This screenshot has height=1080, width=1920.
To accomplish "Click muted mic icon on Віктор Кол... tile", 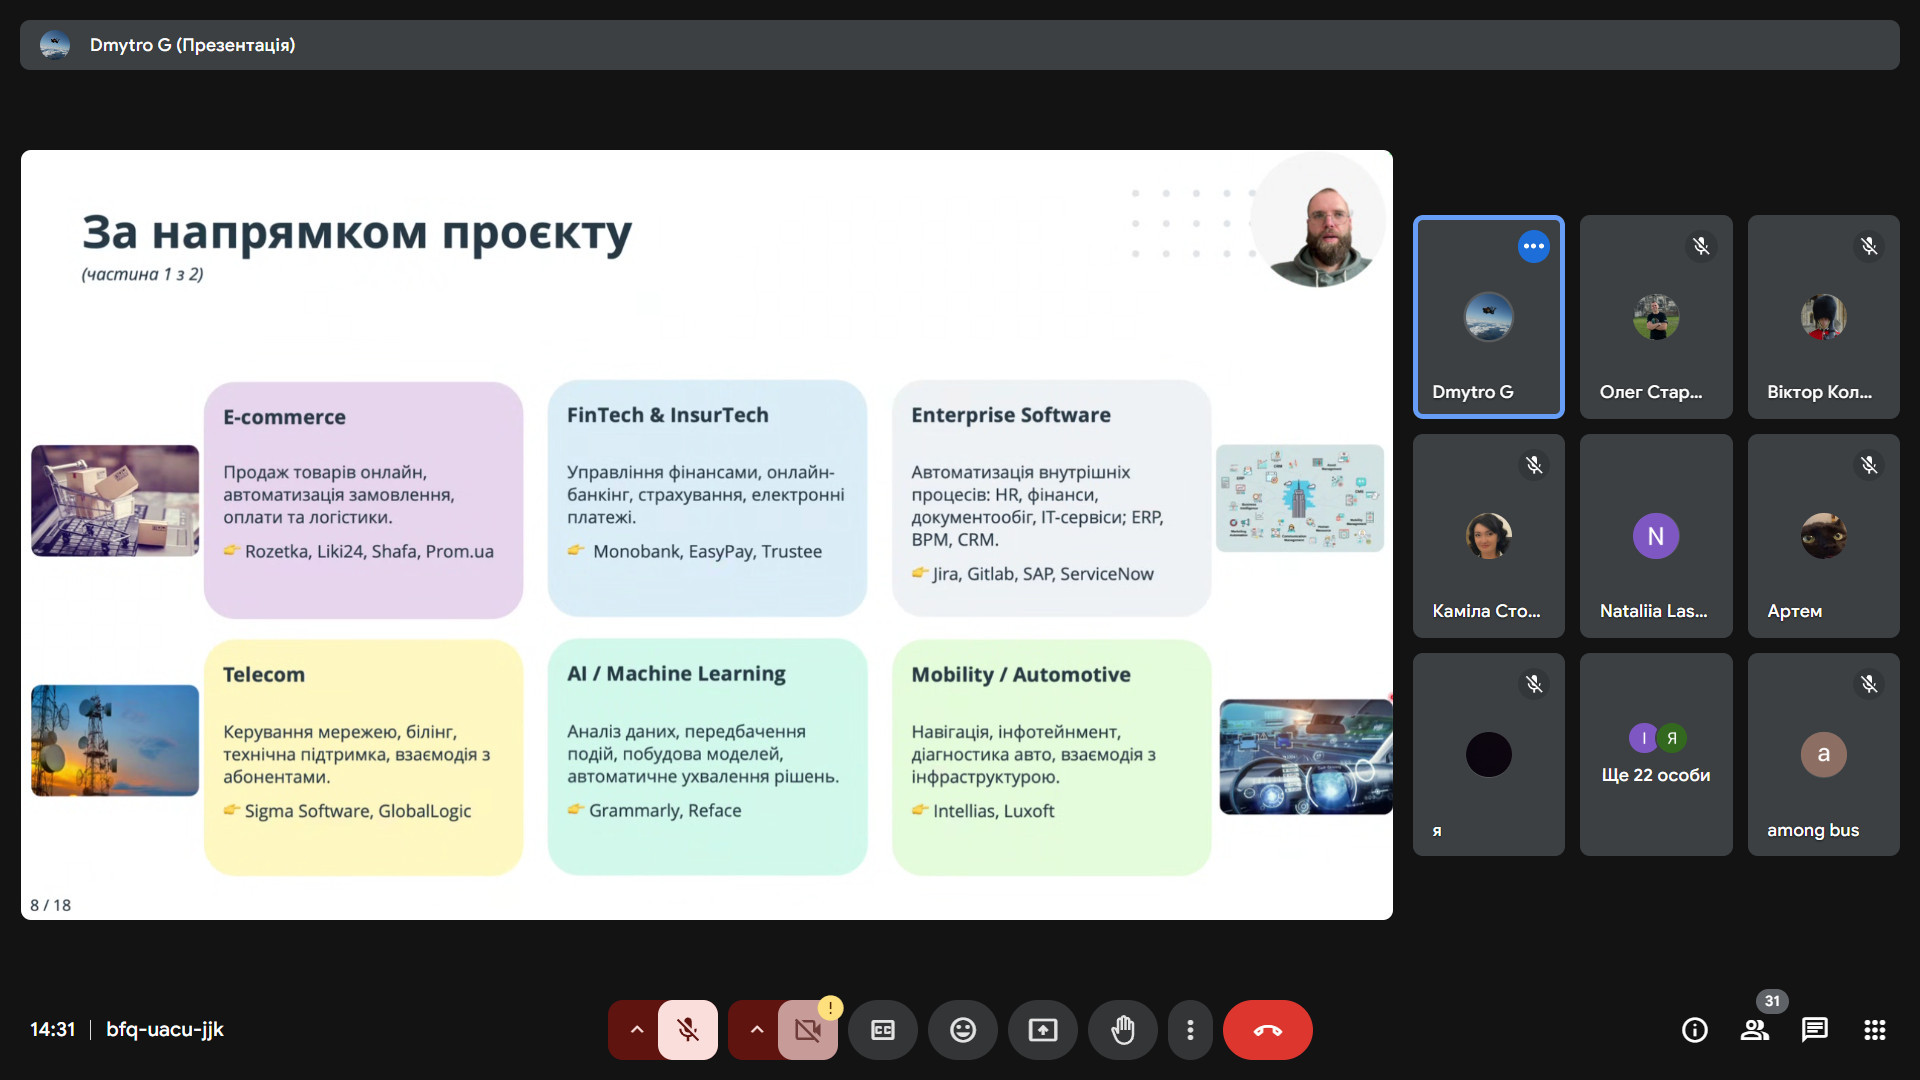I will [1869, 246].
